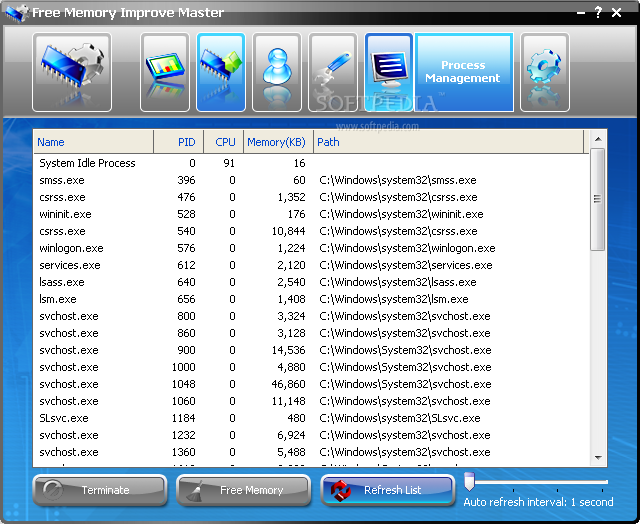Image resolution: width=641 pixels, height=524 pixels.
Task: Open the memory chip with gear home icon
Action: coord(72,72)
